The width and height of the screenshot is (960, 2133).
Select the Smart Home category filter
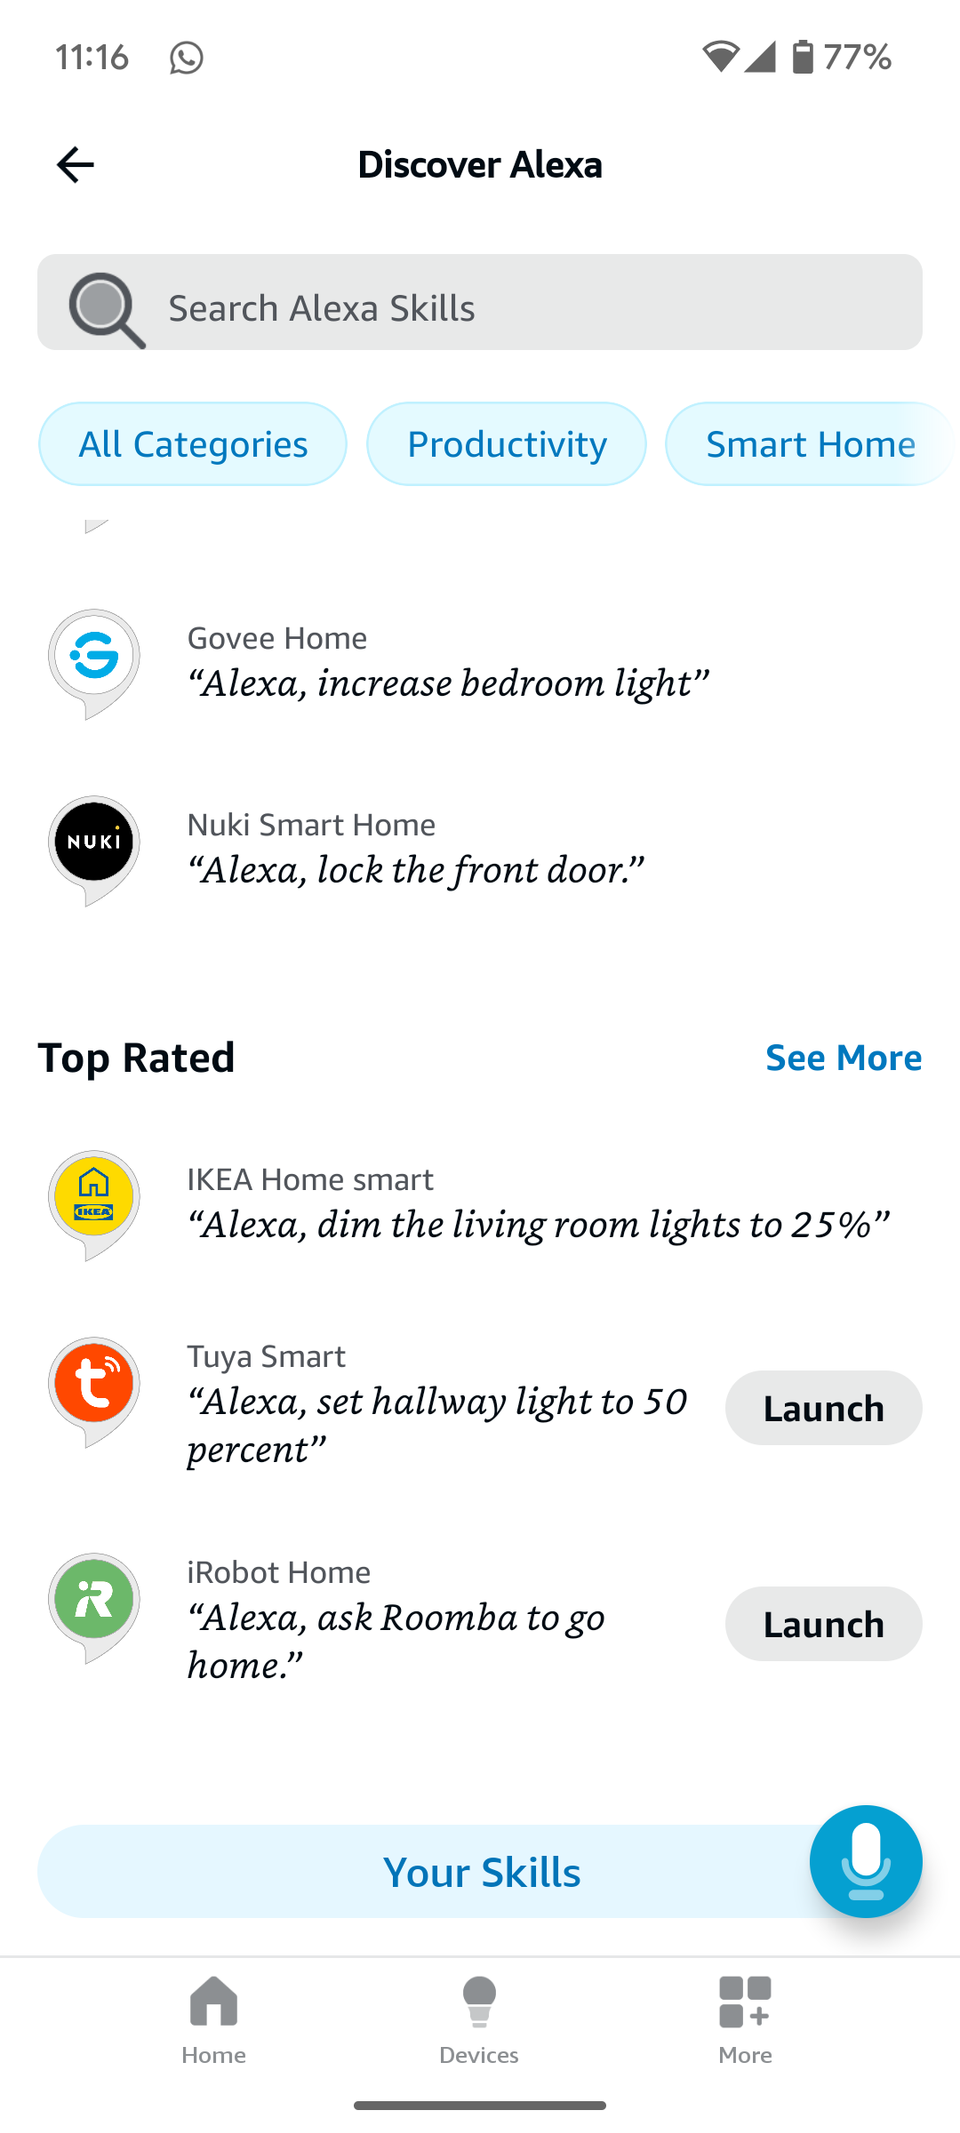pos(811,444)
